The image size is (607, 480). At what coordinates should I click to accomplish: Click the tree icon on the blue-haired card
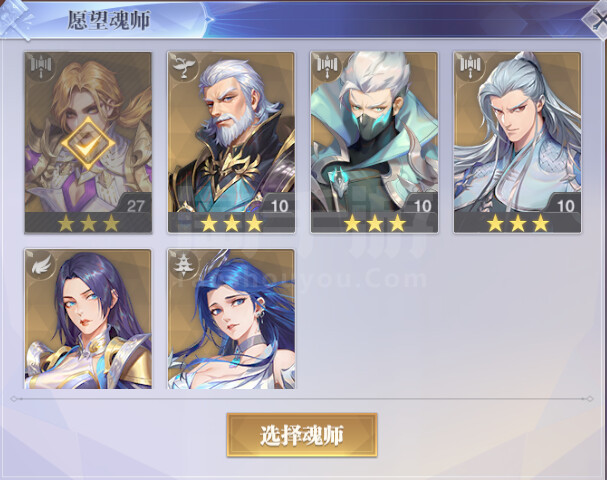point(184,264)
